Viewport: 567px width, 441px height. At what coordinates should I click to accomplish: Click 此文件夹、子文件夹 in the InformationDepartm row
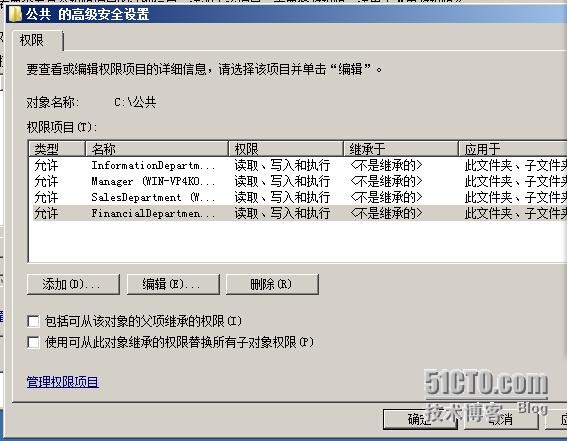516,165
